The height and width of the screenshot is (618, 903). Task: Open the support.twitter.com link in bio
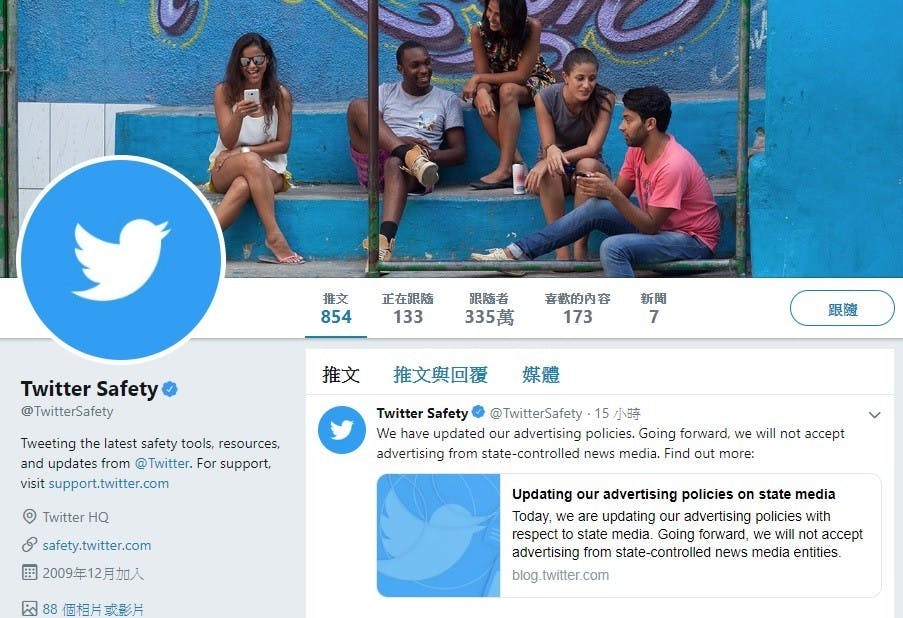click(x=109, y=483)
